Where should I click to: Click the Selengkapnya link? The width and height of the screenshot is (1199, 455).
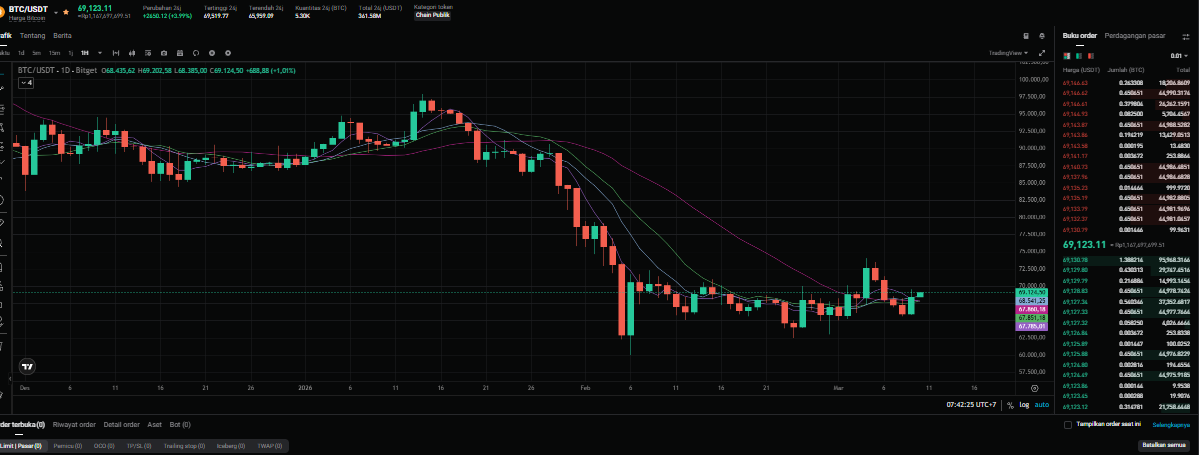pyautogui.click(x=1172, y=424)
